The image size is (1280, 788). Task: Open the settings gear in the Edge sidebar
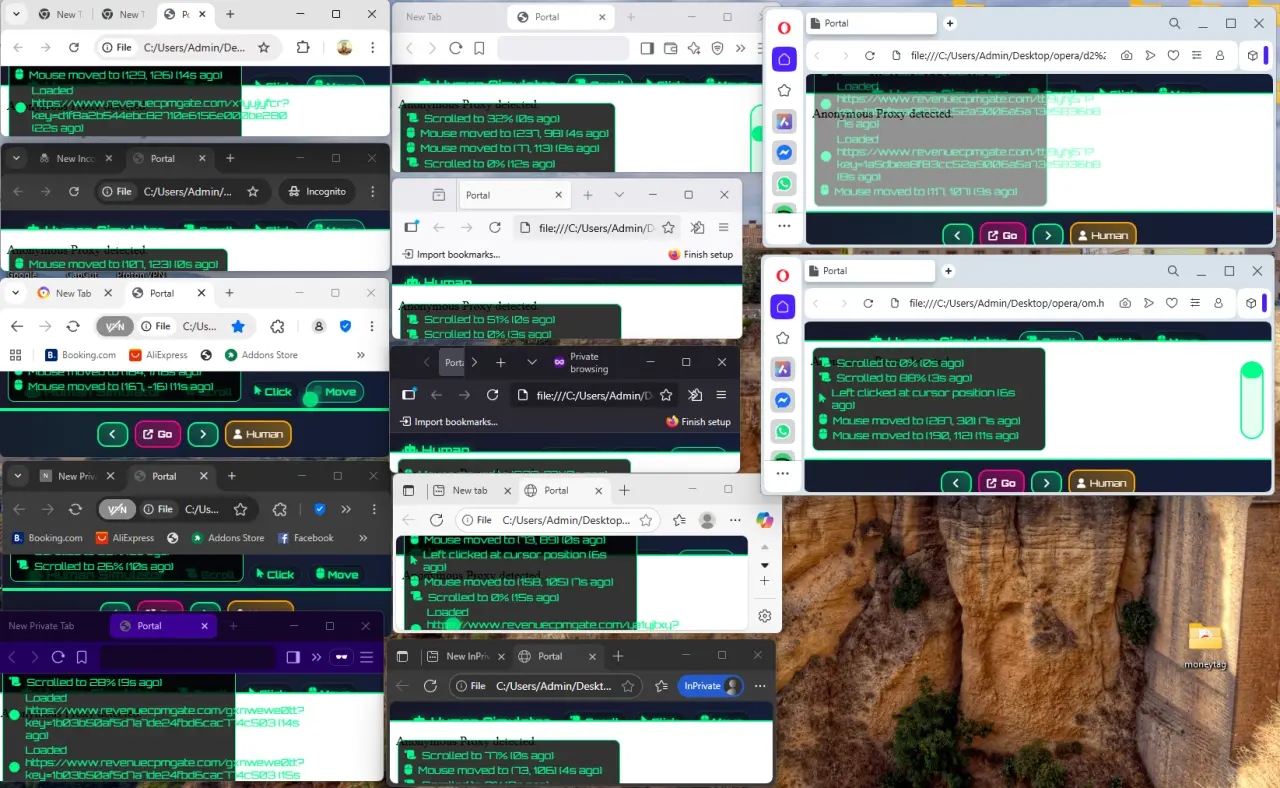(765, 616)
